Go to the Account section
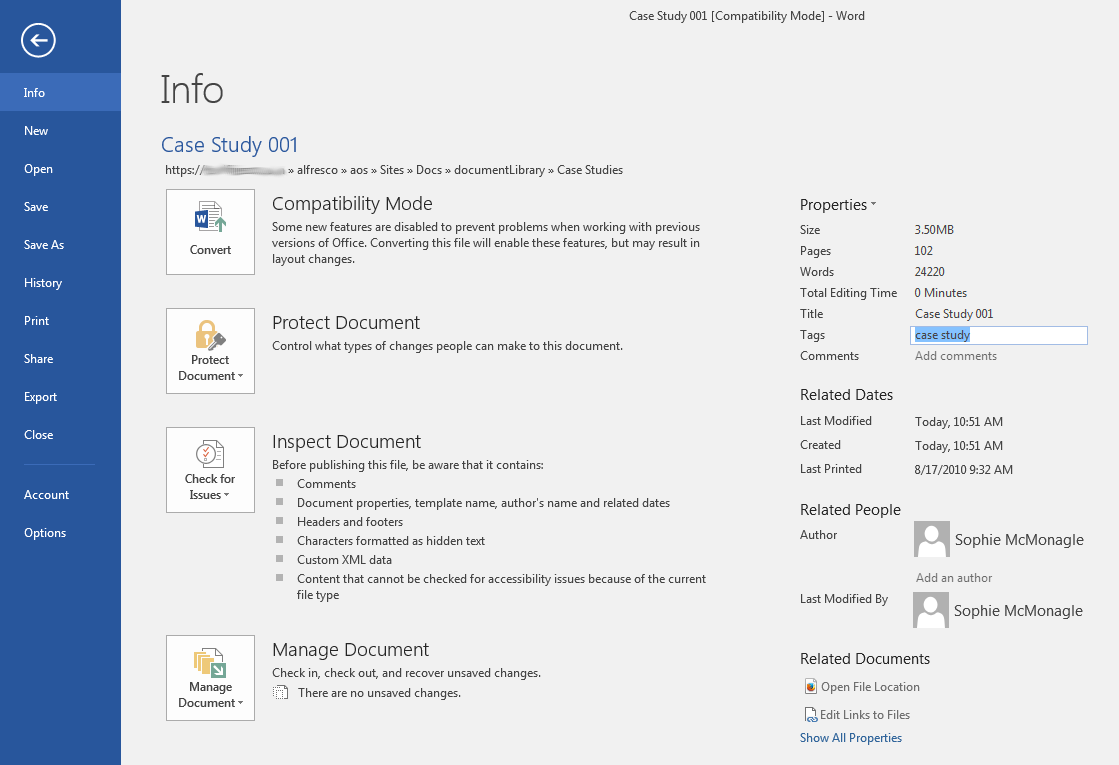The width and height of the screenshot is (1119, 765). (46, 494)
